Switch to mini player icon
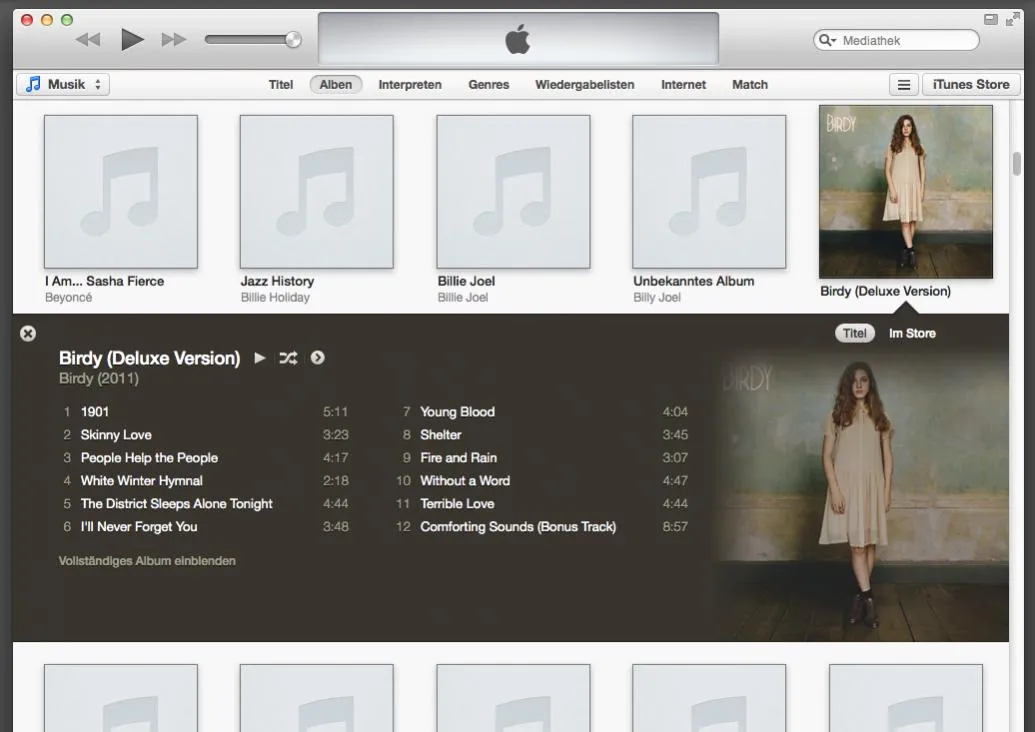 tap(990, 20)
